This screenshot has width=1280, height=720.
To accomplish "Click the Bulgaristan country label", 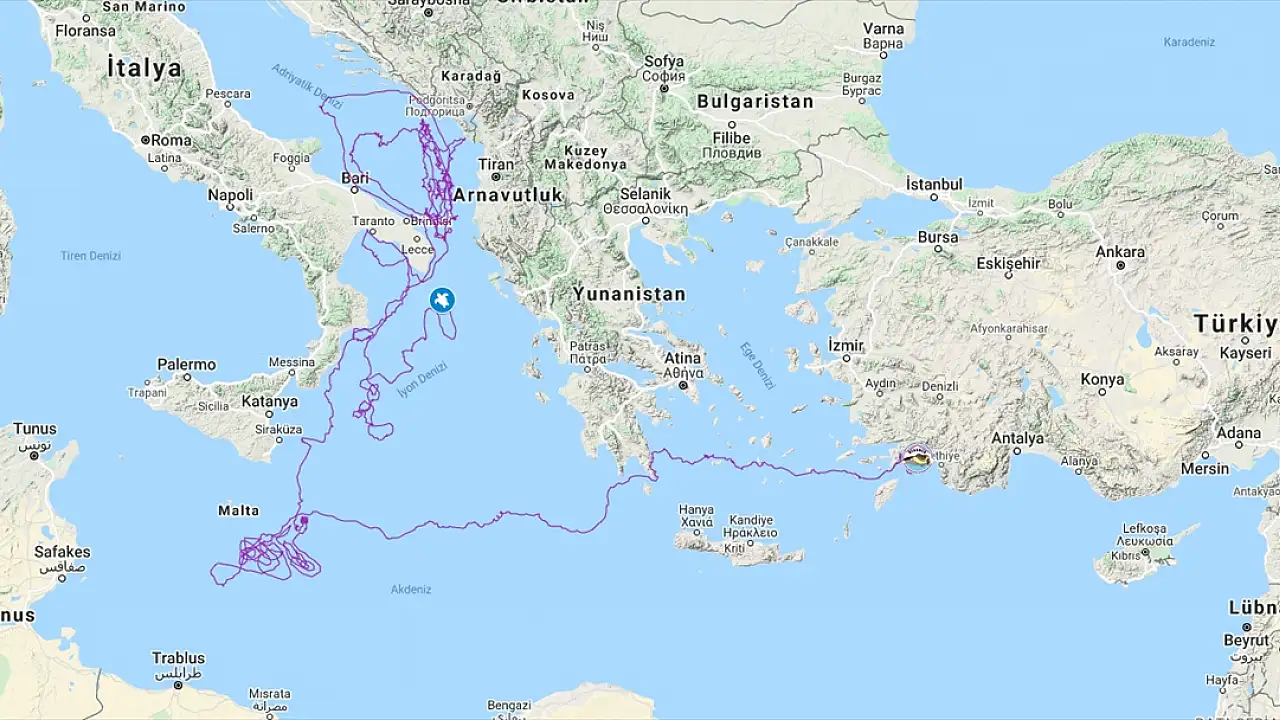I will point(755,102).
